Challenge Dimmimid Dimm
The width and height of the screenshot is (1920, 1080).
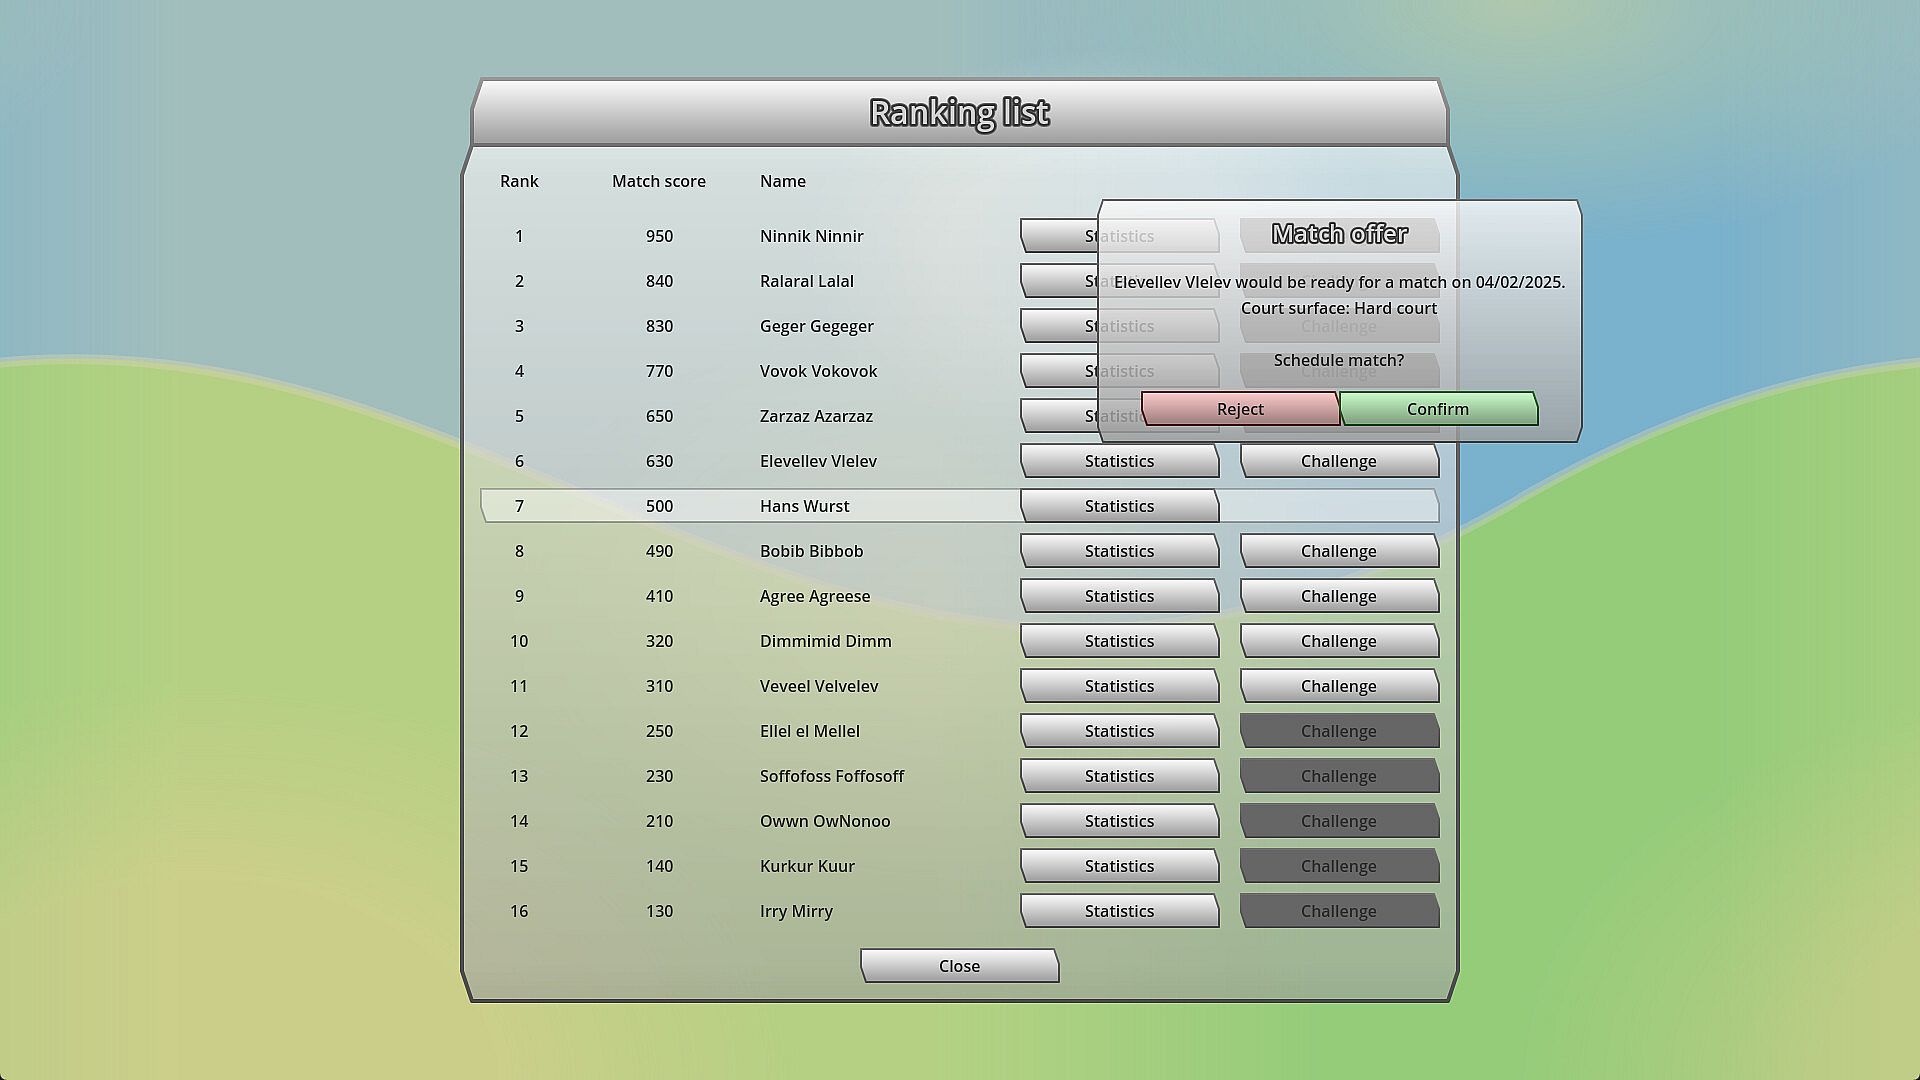pos(1338,641)
